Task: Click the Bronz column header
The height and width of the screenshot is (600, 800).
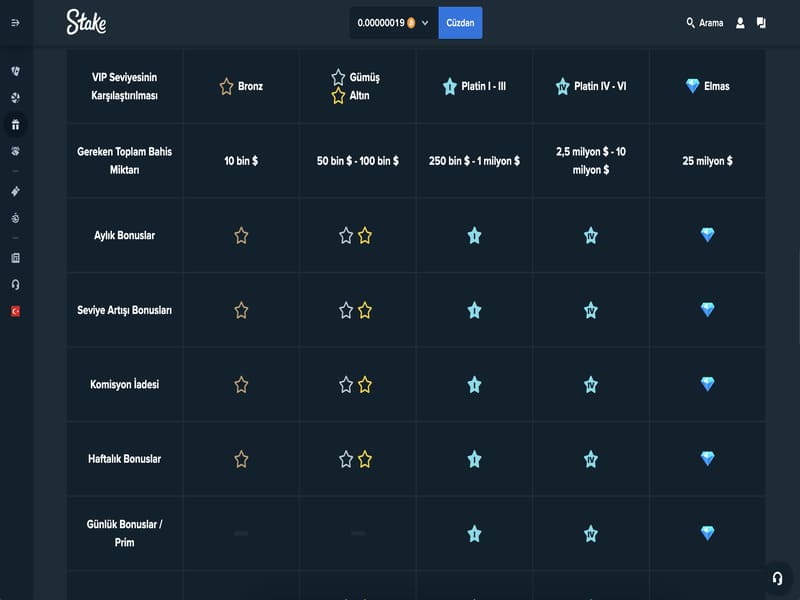Action: [241, 86]
